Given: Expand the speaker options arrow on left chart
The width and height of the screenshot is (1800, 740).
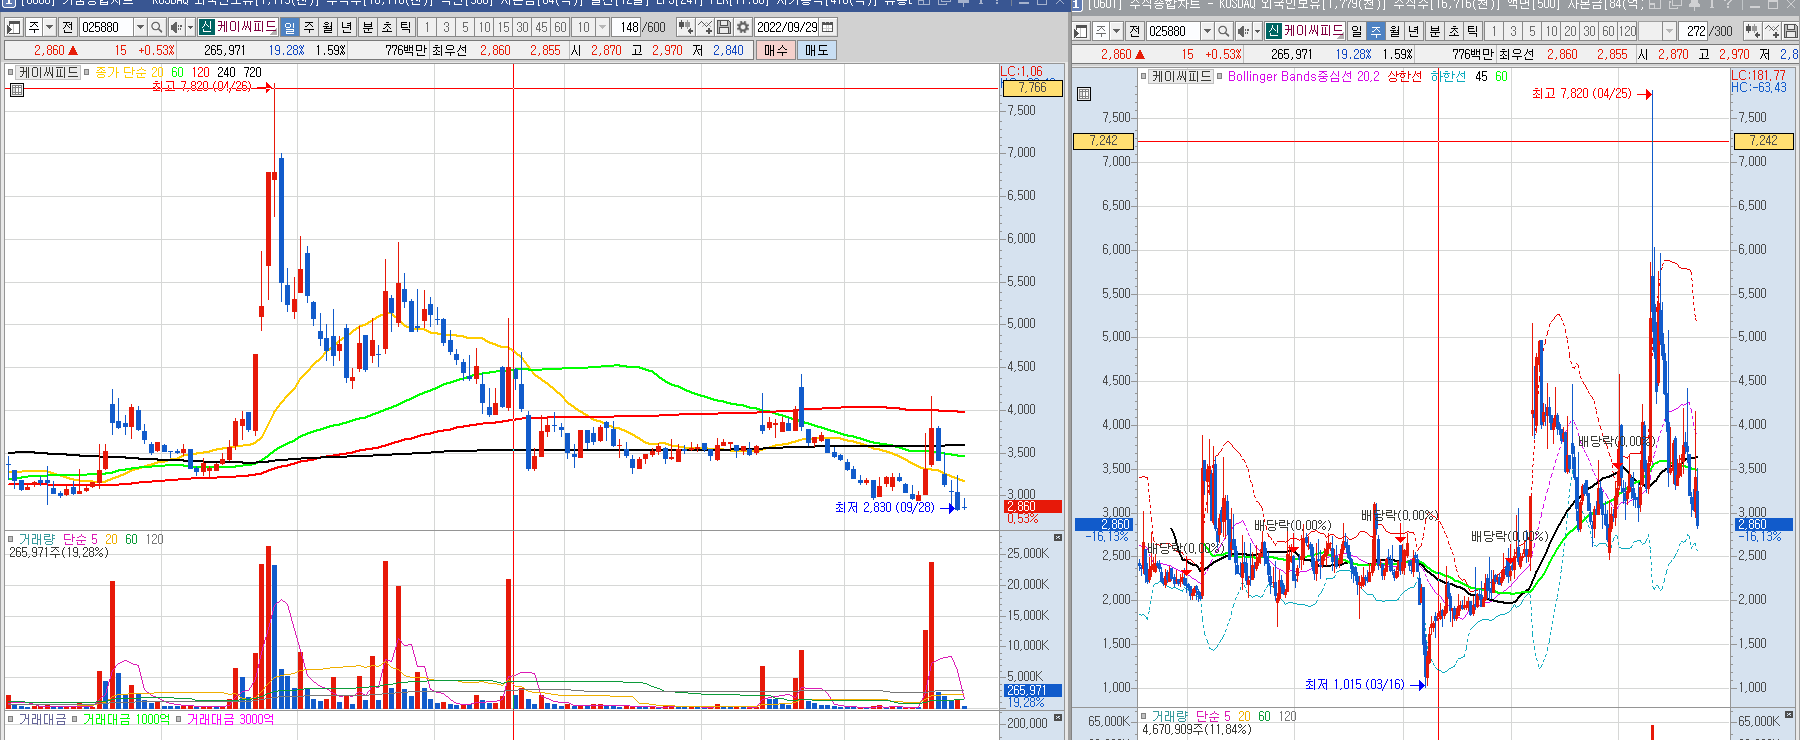Looking at the screenshot, I should point(190,27).
